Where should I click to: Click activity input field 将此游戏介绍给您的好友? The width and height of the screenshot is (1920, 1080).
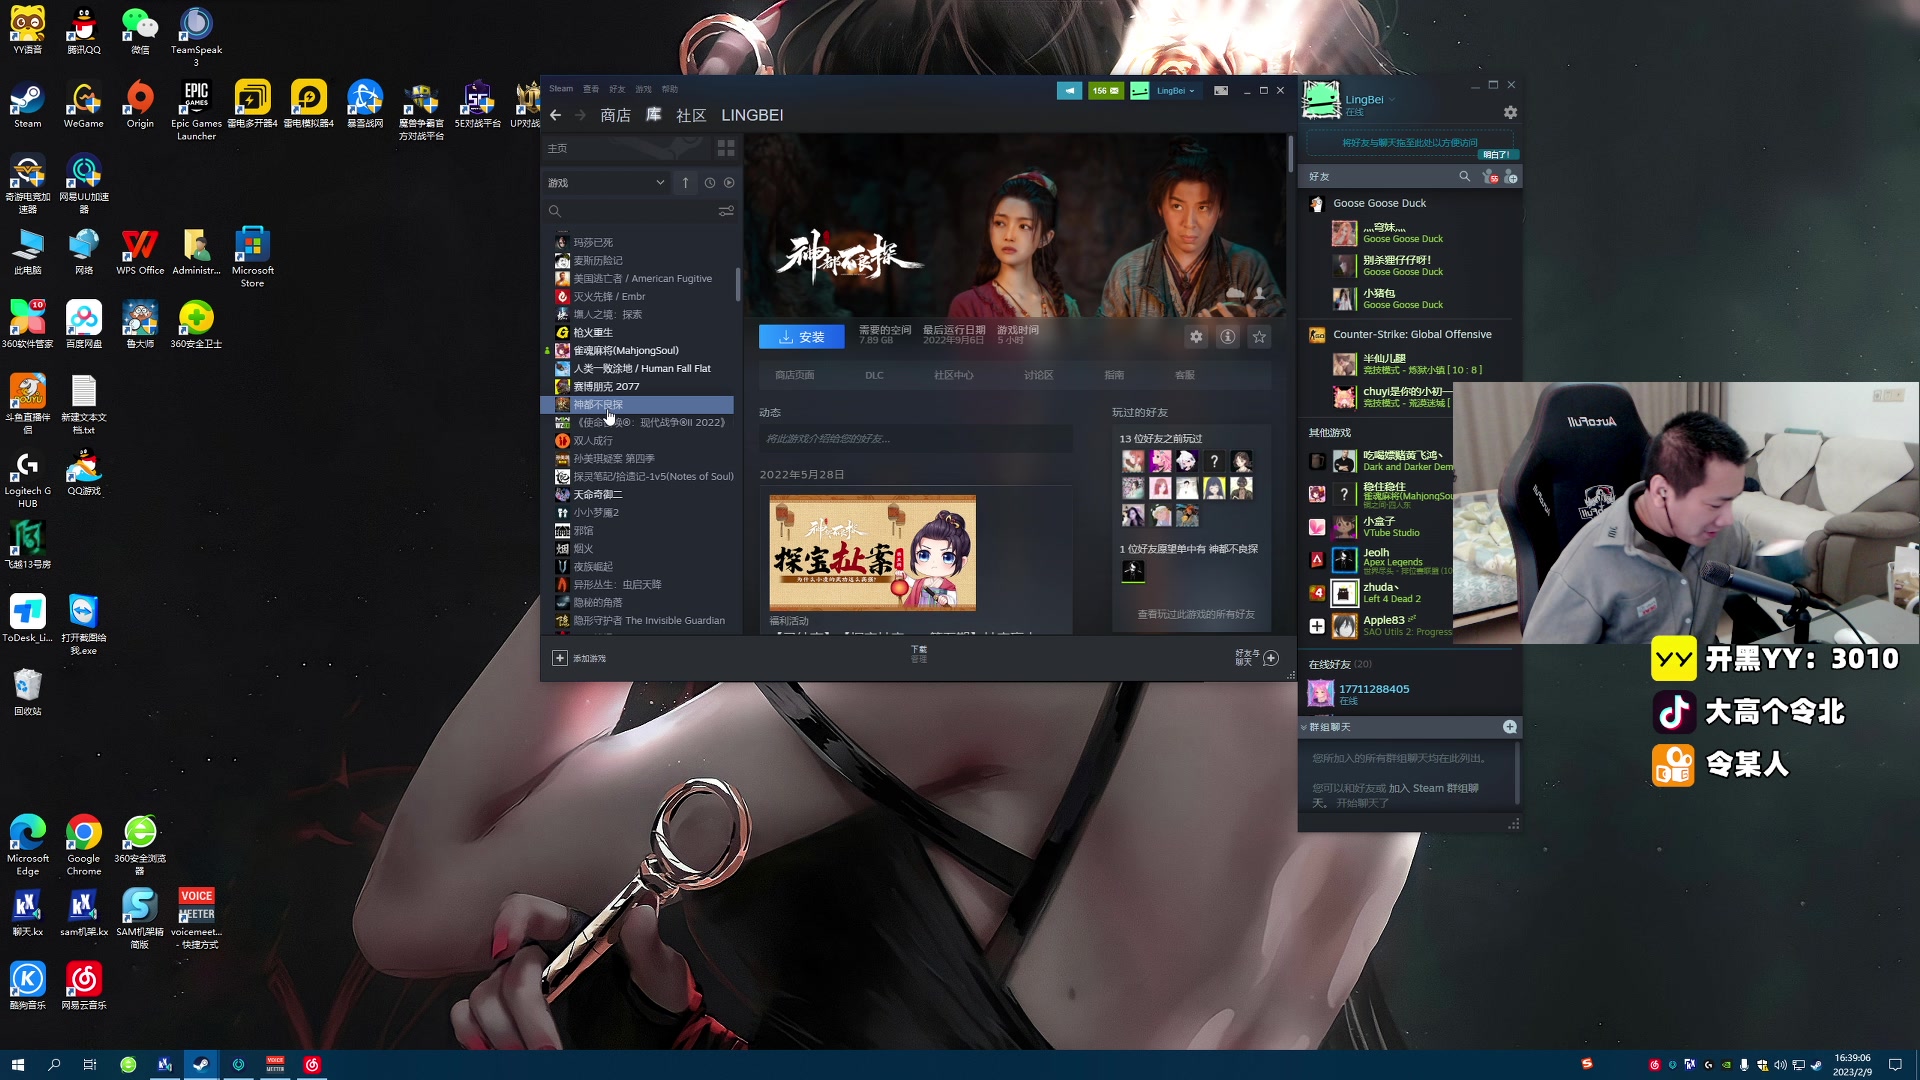[x=915, y=438]
